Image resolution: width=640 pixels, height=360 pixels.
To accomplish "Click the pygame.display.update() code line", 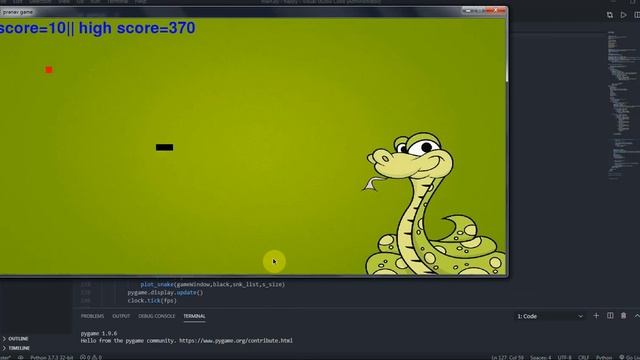I will point(165,292).
